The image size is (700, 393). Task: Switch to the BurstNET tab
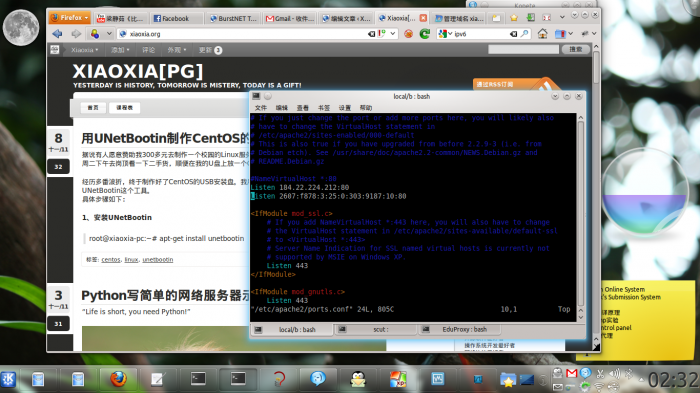[233, 18]
